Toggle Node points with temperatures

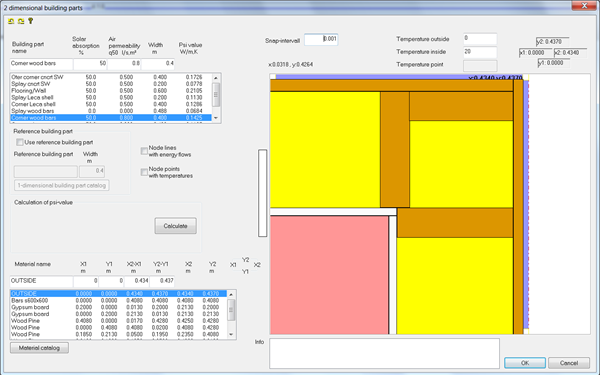click(x=144, y=172)
